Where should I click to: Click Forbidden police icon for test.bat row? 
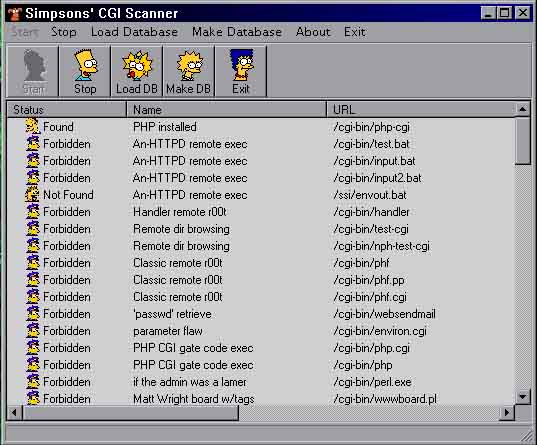click(33, 143)
